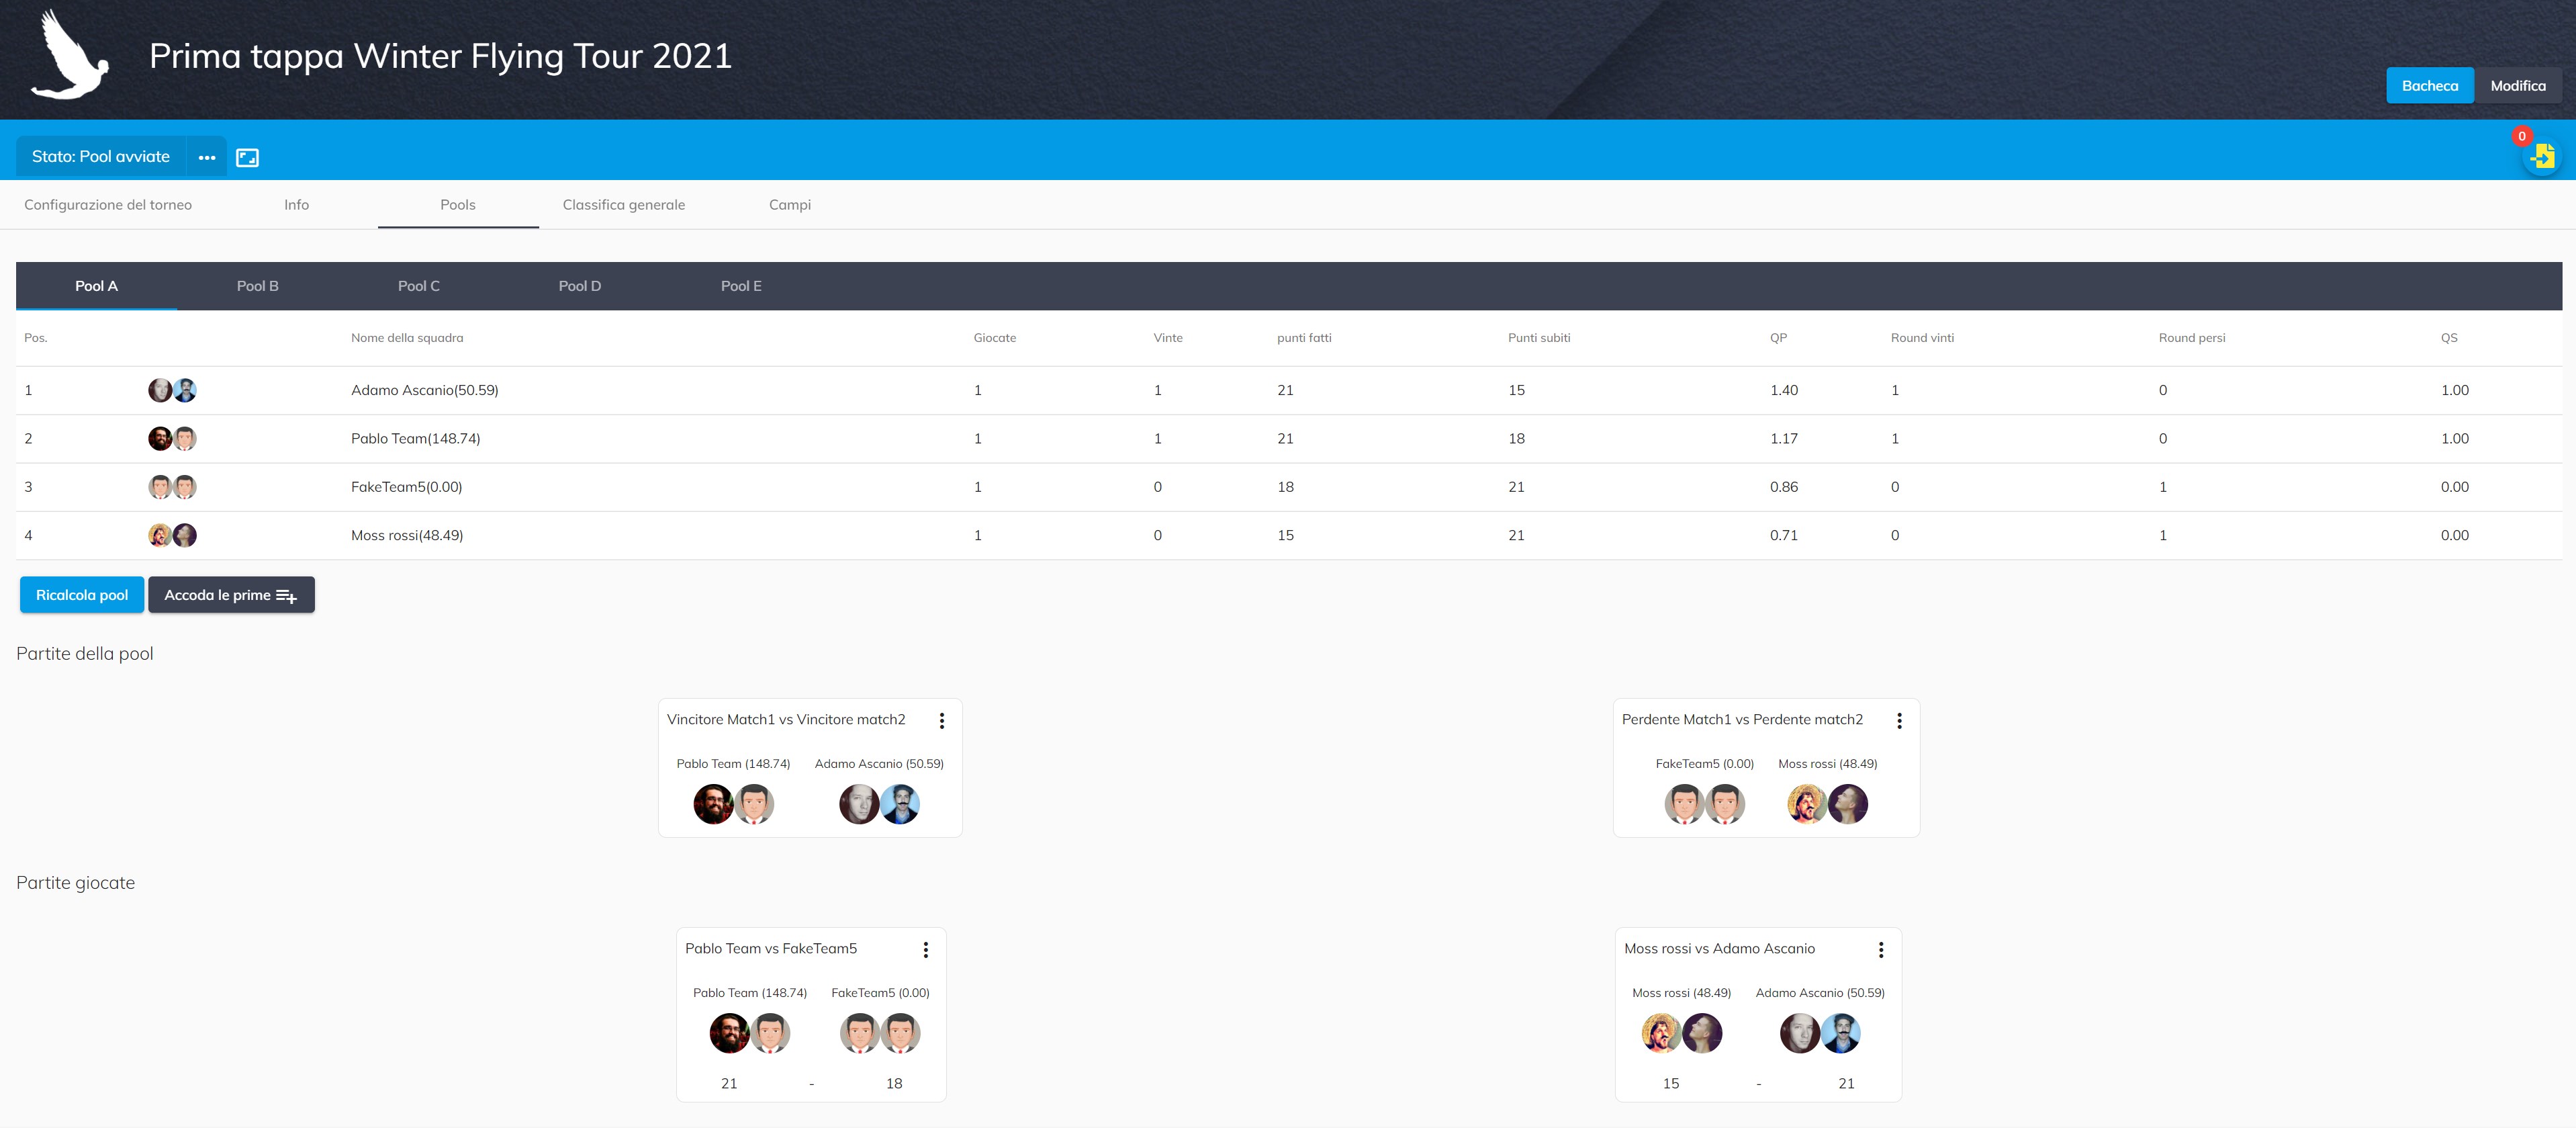Click the yellow notification icon with badge

[x=2541, y=156]
